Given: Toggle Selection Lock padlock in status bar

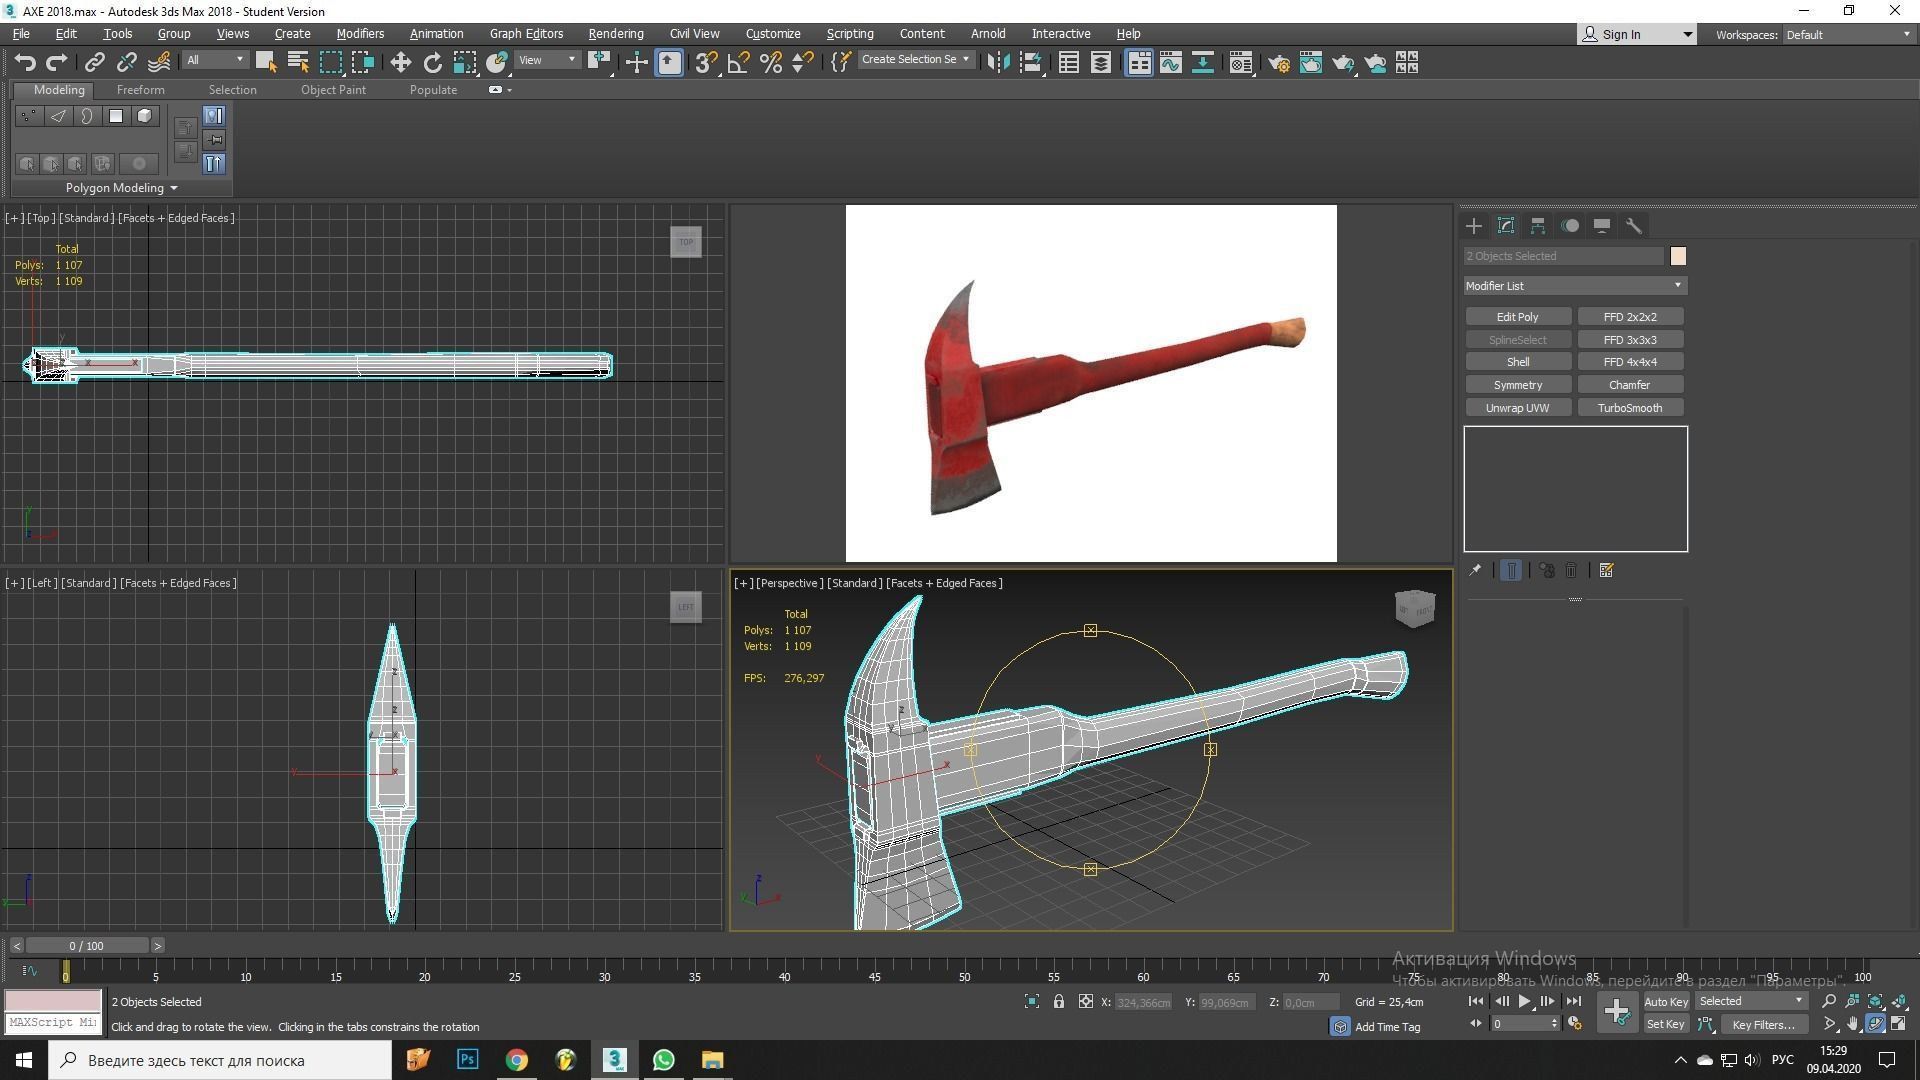Looking at the screenshot, I should click(x=1058, y=1001).
